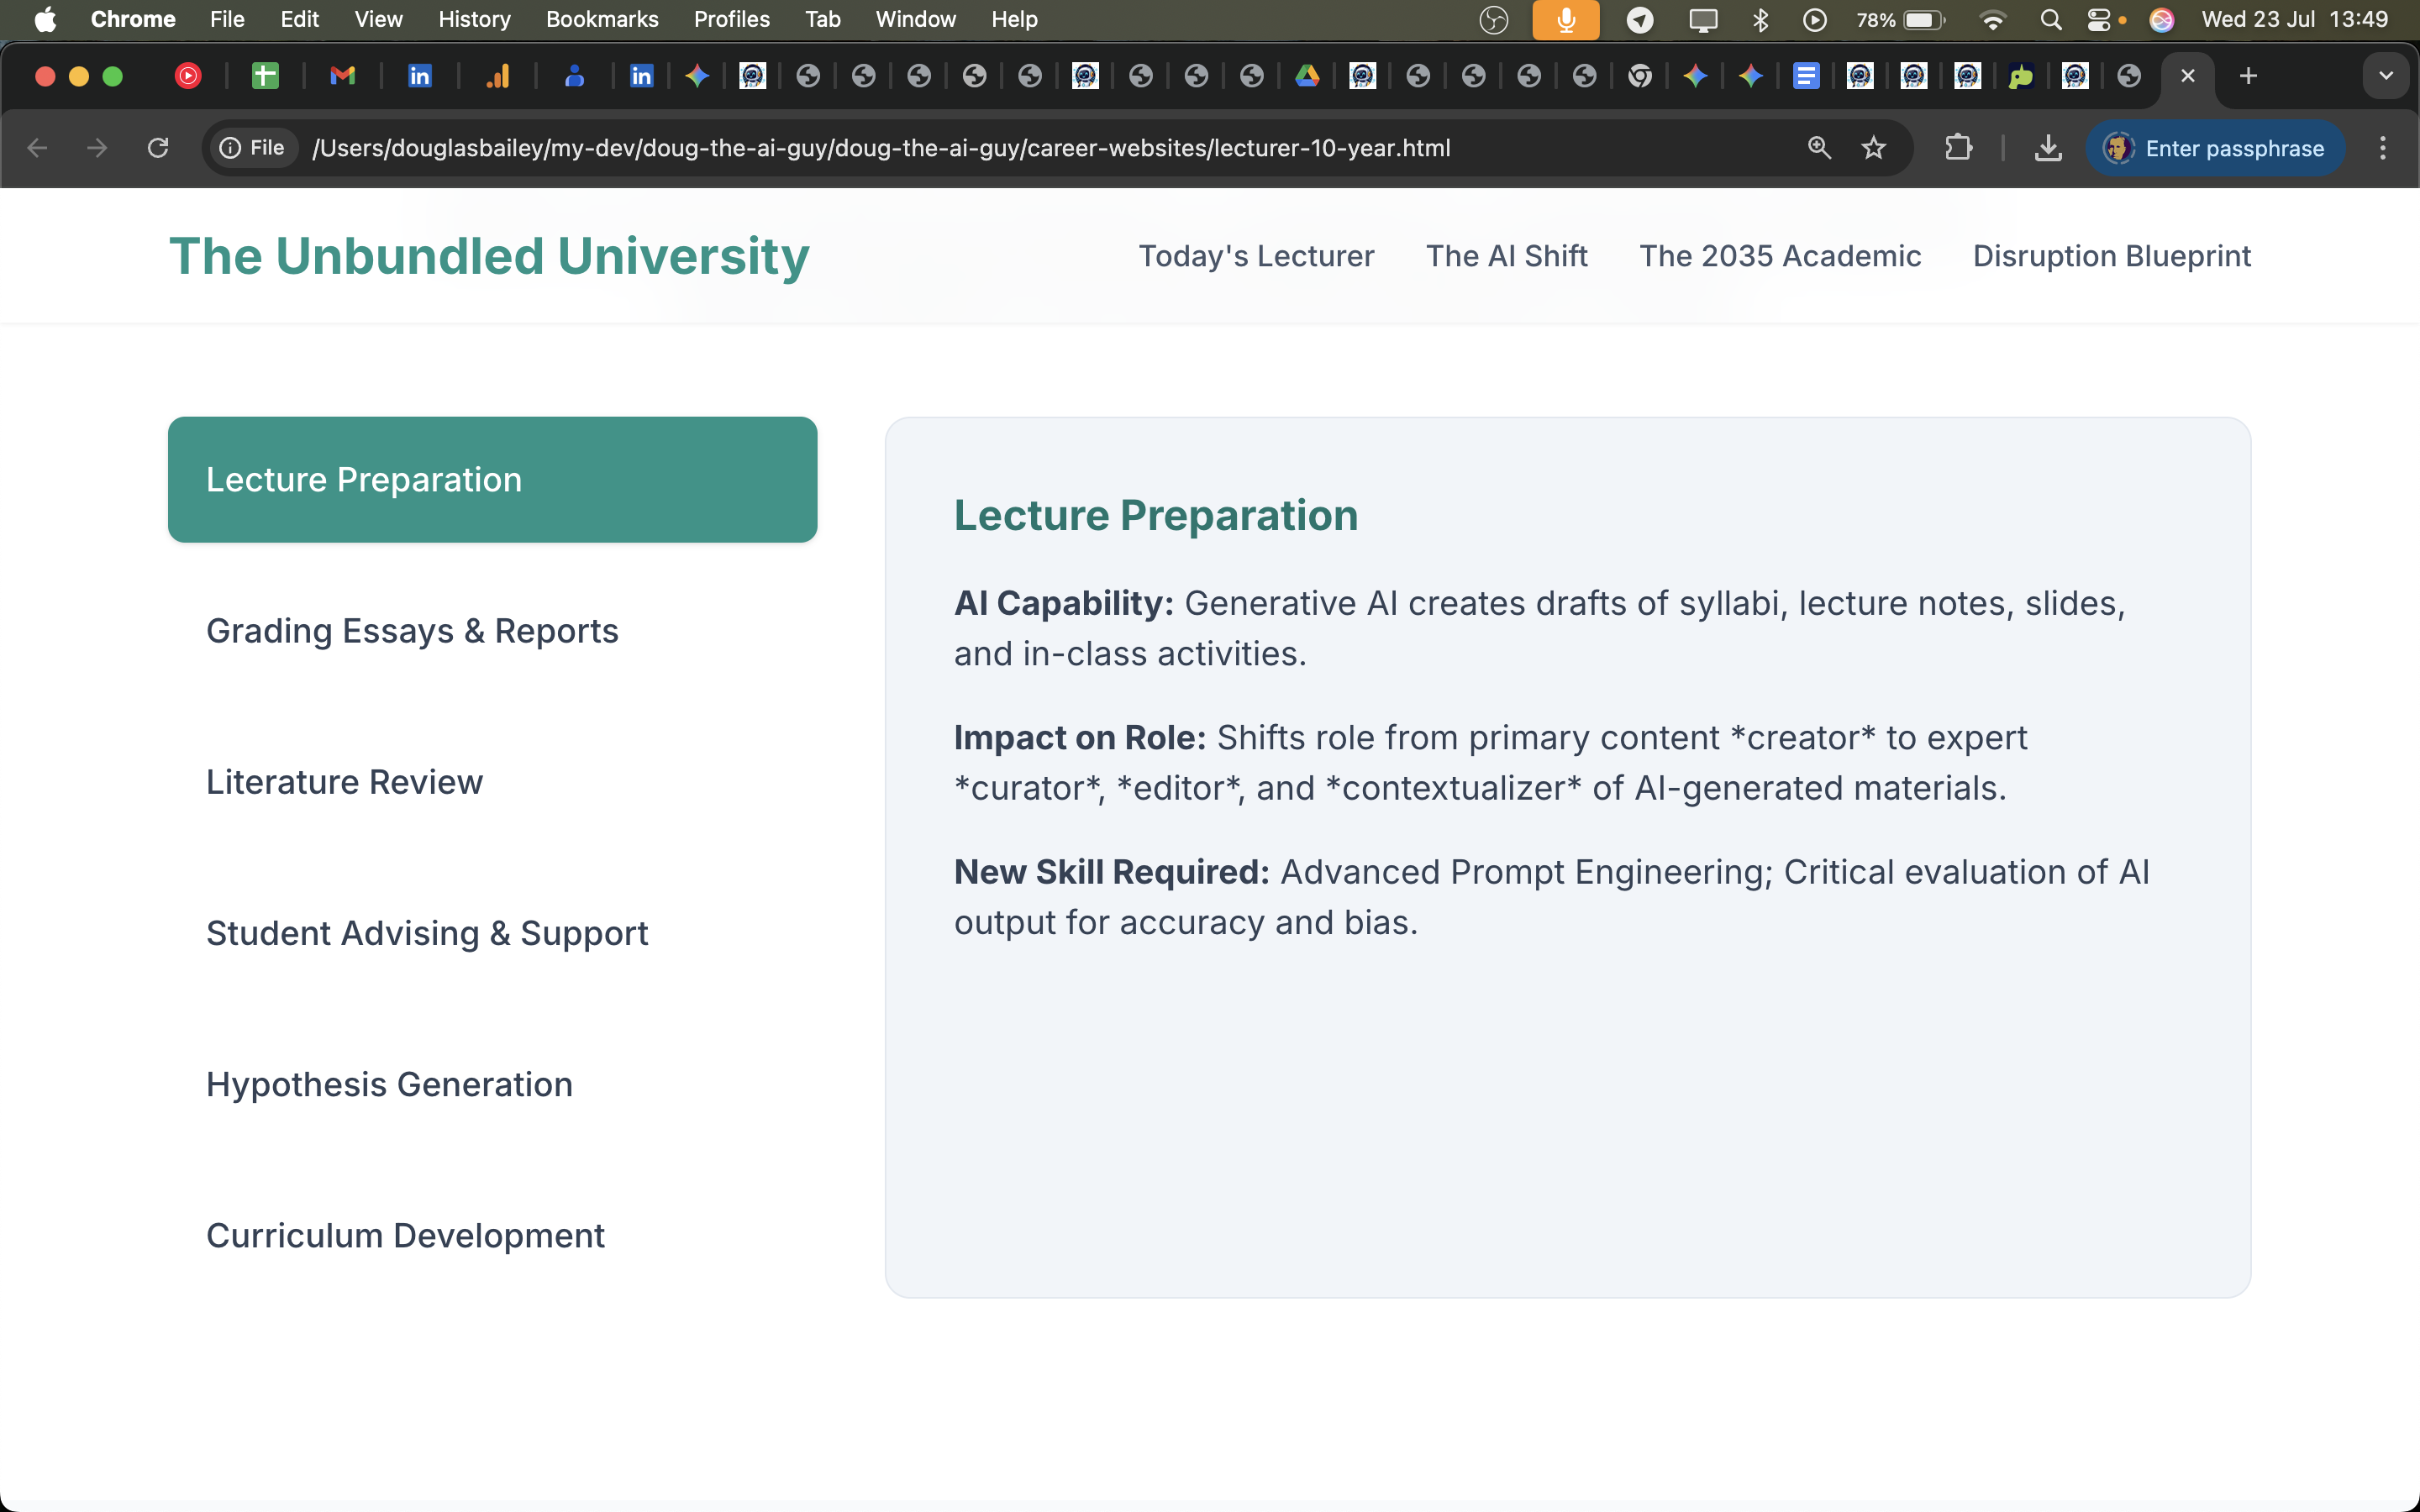Switch to the Chrome logo tab
The image size is (2420, 1512).
pos(1640,76)
